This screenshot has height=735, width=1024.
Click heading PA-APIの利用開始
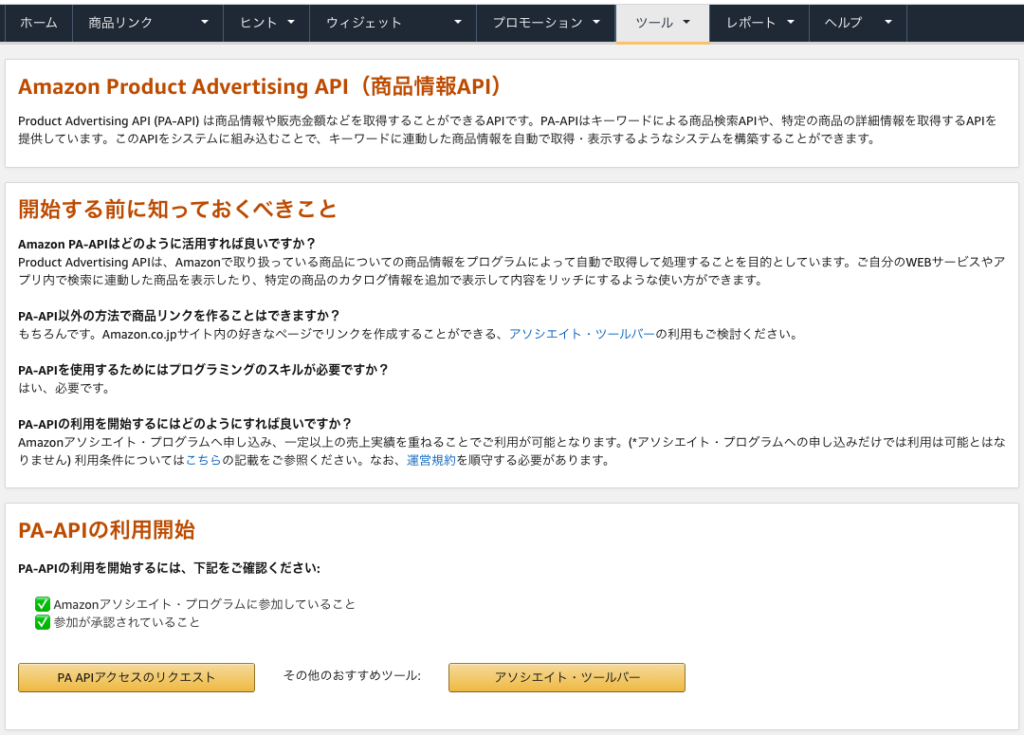pyautogui.click(x=106, y=530)
